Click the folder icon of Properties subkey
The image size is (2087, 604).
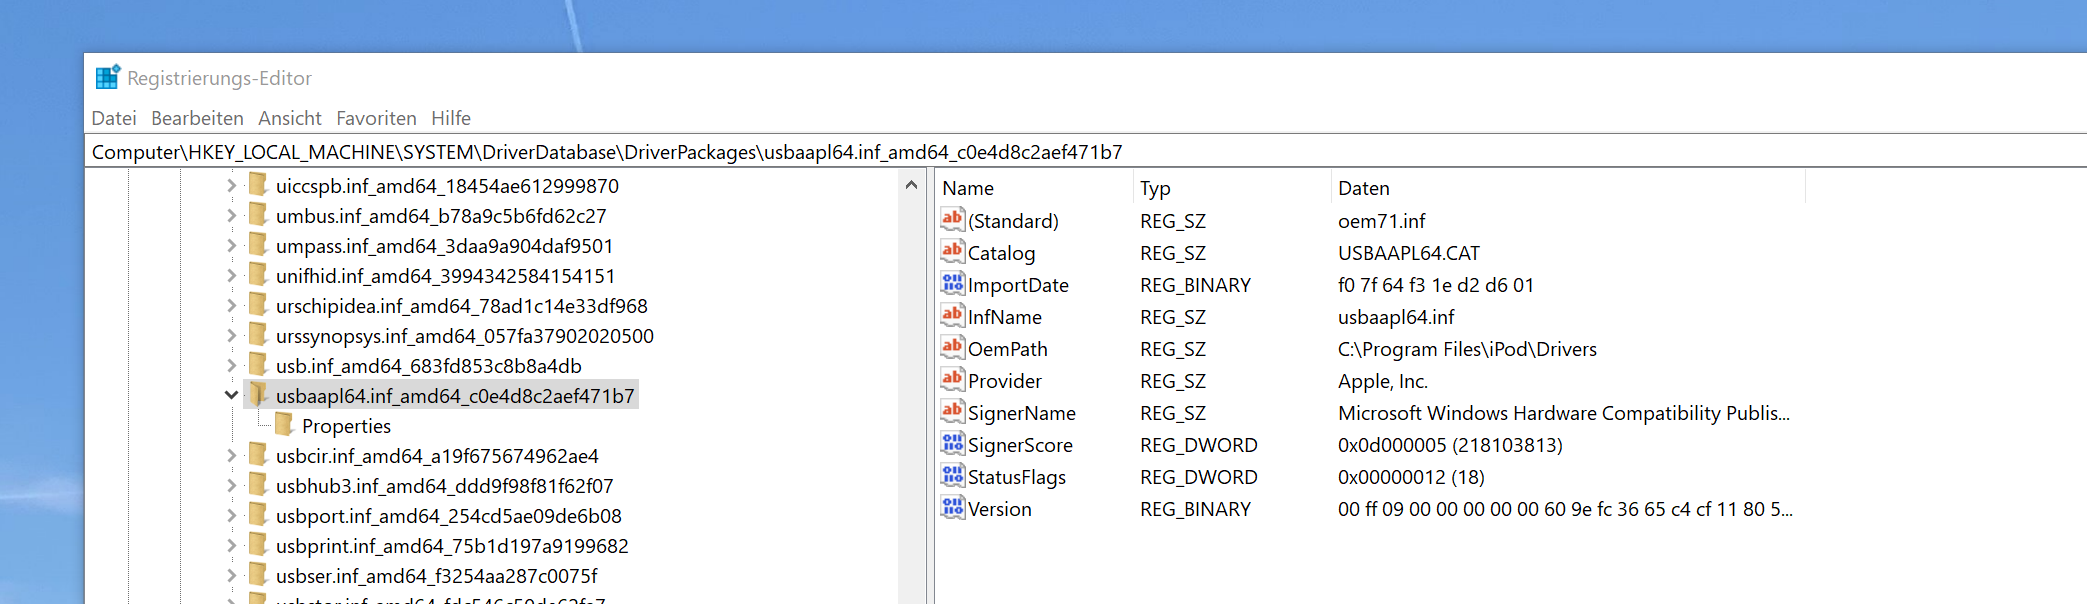pyautogui.click(x=284, y=426)
